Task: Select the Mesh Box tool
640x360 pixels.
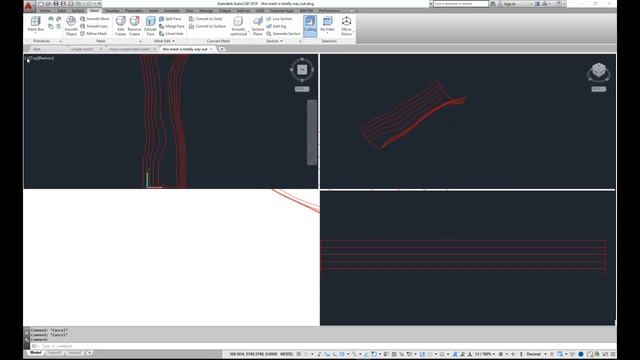Action: click(x=36, y=24)
